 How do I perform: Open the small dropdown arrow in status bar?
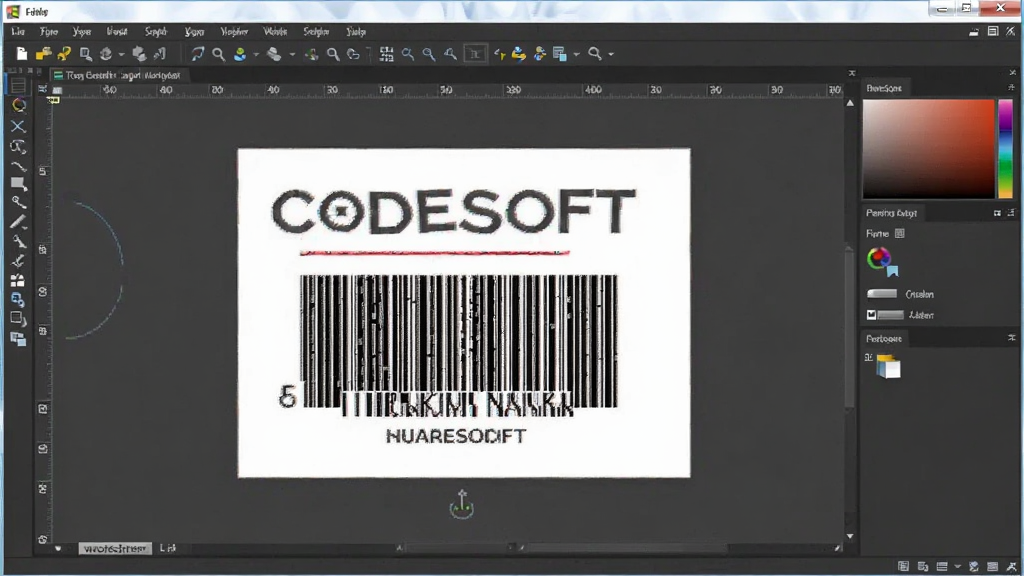coord(957,566)
